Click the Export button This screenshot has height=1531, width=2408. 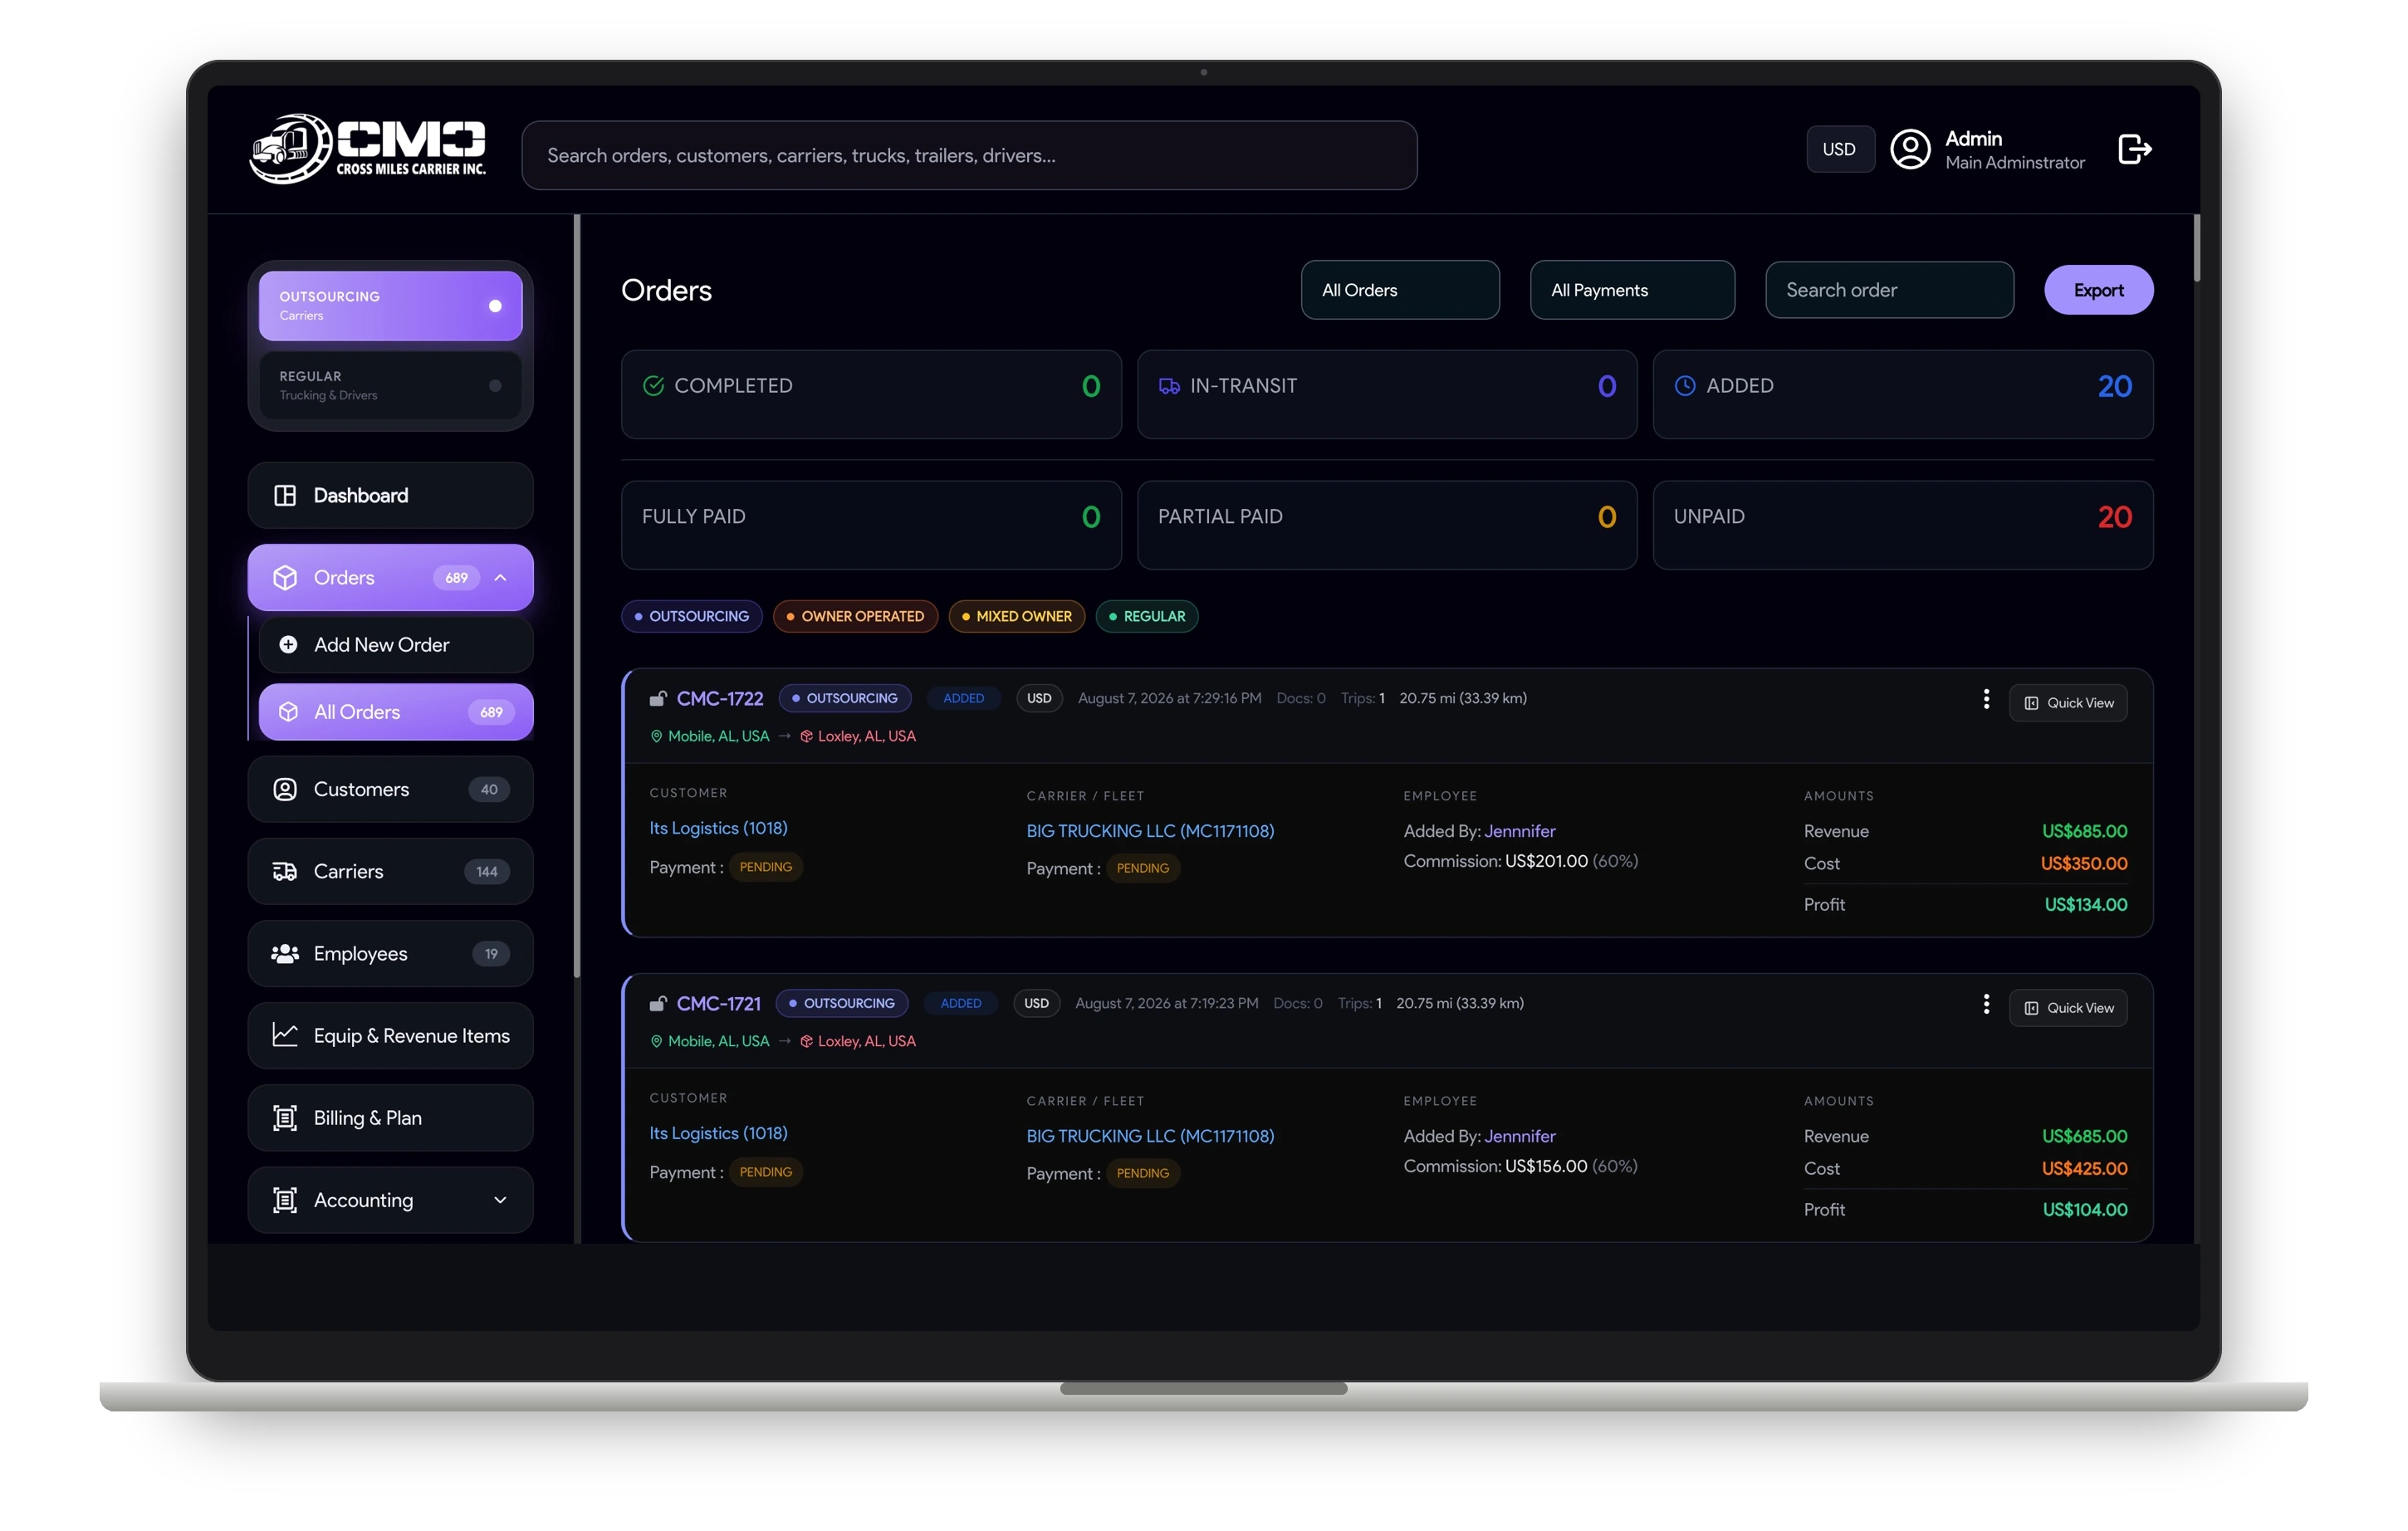pyautogui.click(x=2098, y=290)
